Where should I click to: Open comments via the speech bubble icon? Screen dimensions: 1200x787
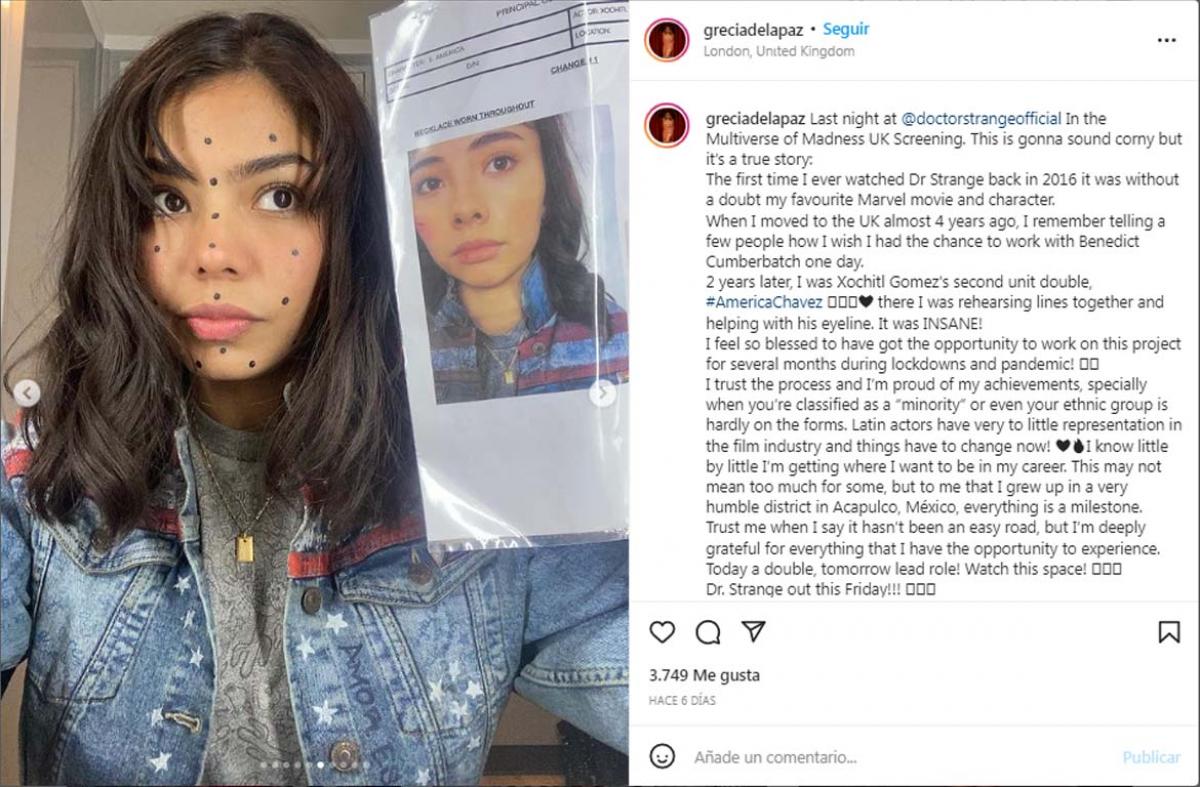(x=708, y=632)
